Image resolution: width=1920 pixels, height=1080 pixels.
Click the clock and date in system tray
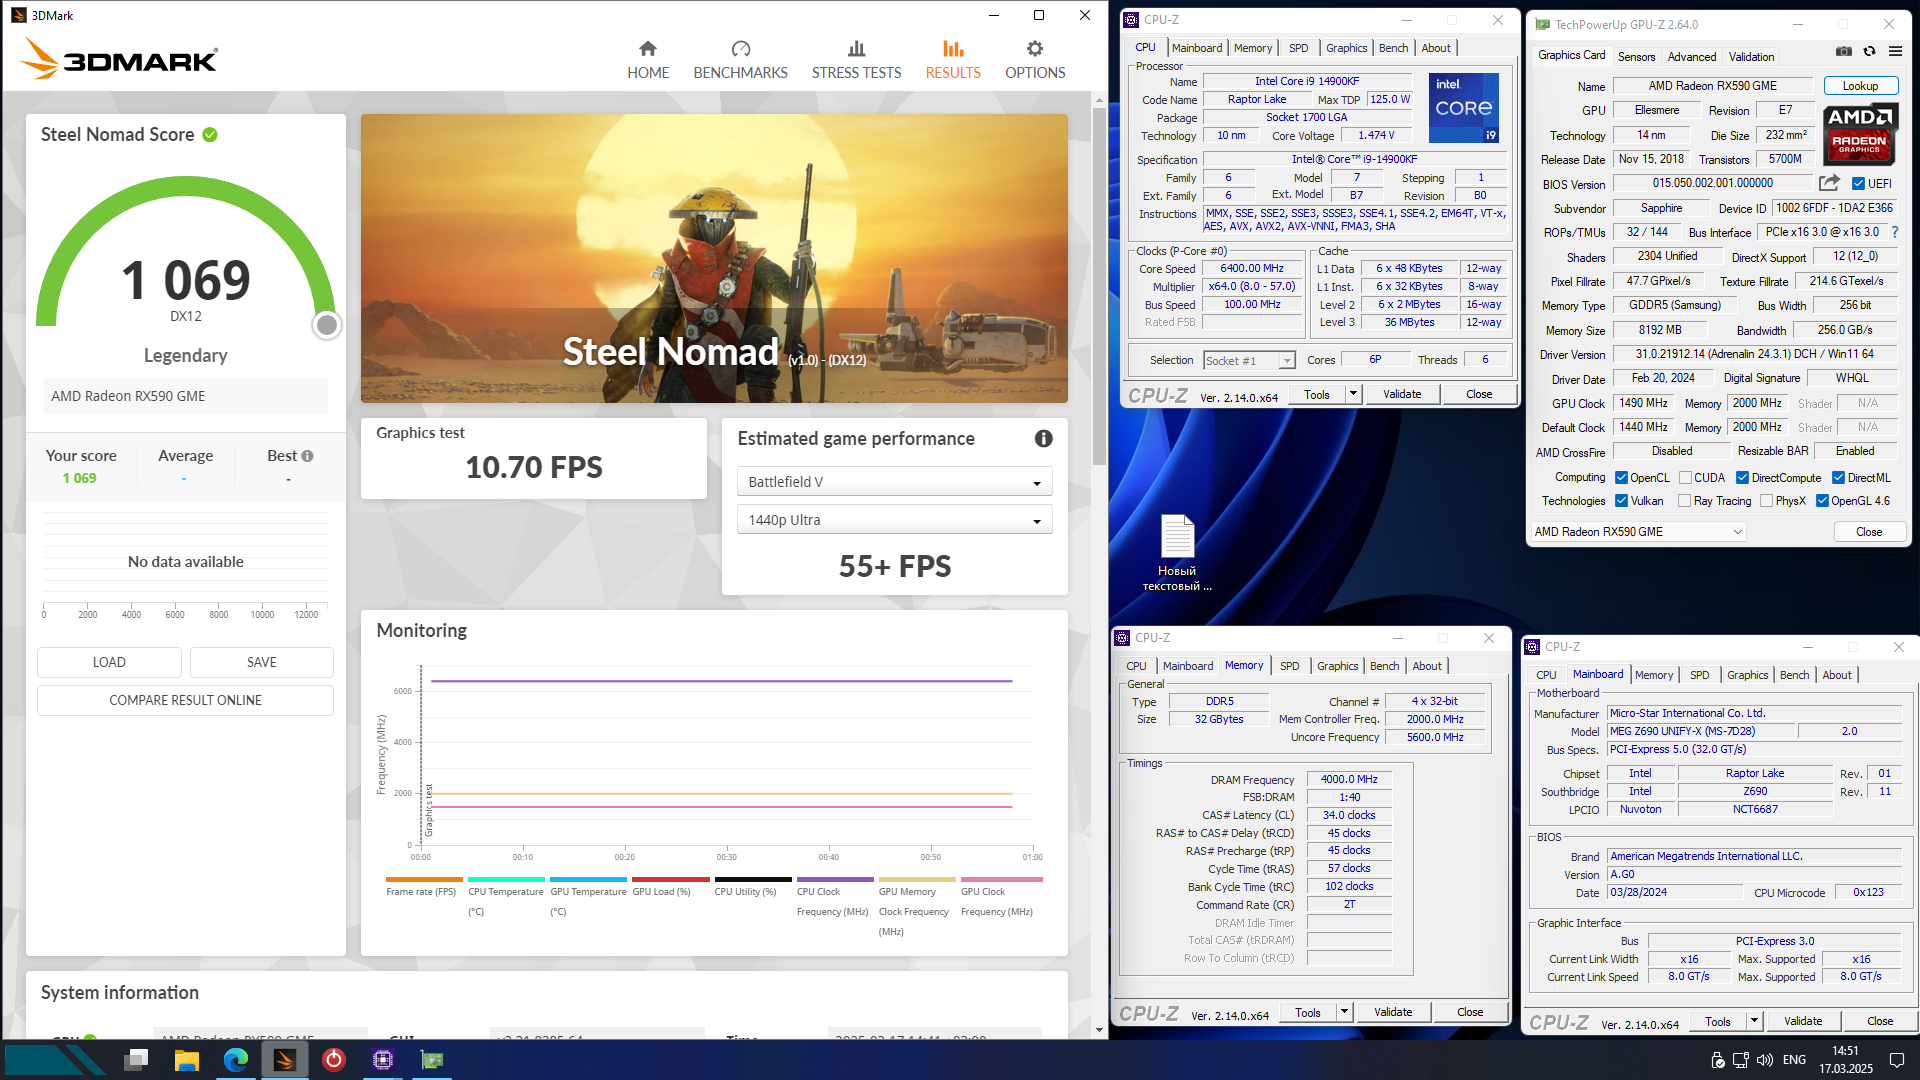1845,1060
